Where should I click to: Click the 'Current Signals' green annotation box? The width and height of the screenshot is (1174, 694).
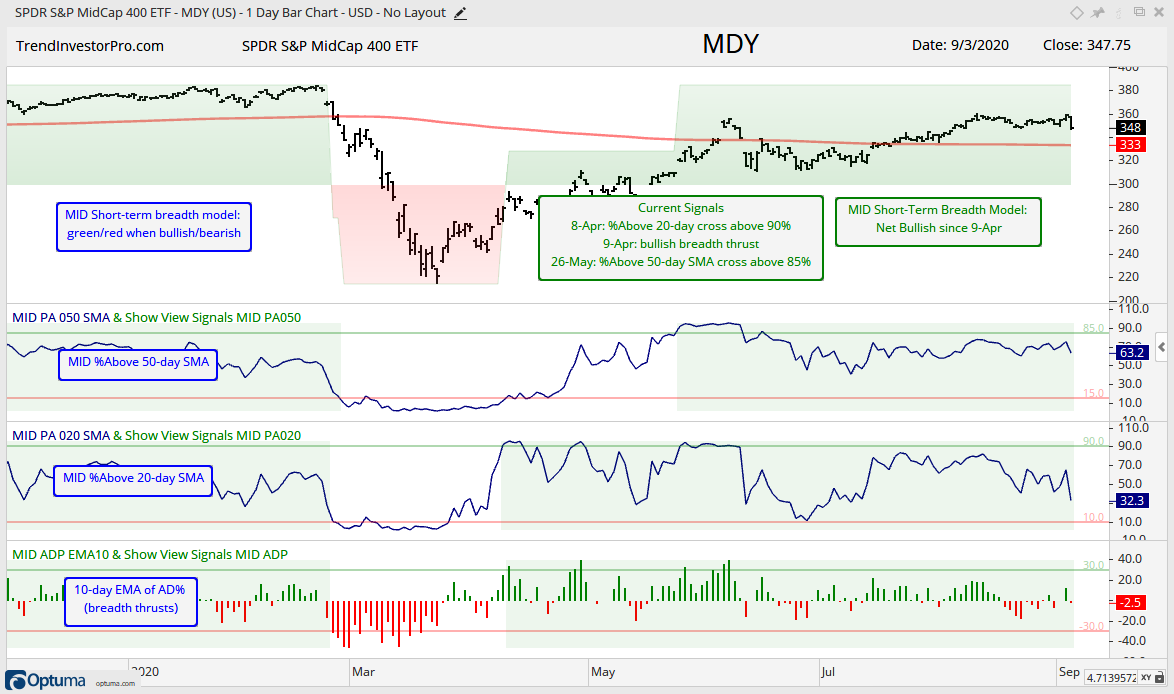coord(681,238)
